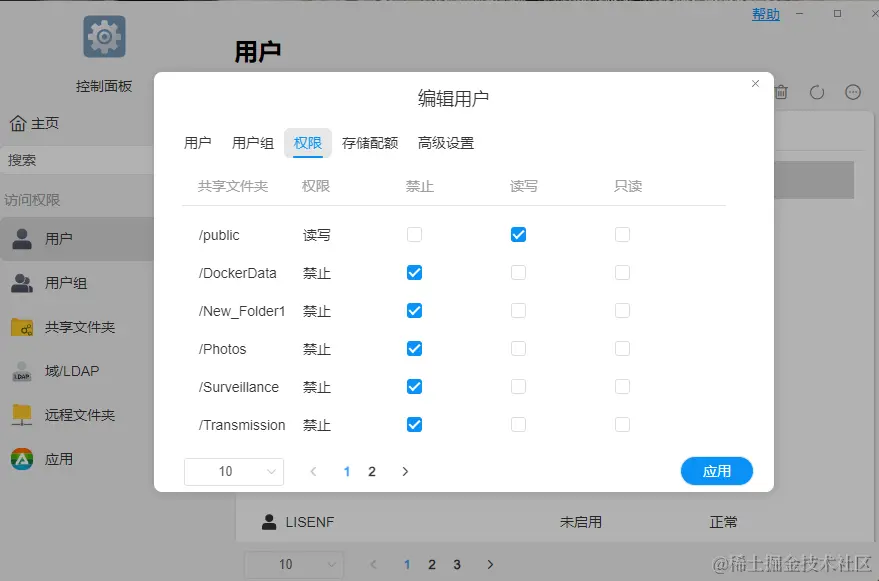Click the refresh icon in user toolbar
879x581 pixels.
817,92
